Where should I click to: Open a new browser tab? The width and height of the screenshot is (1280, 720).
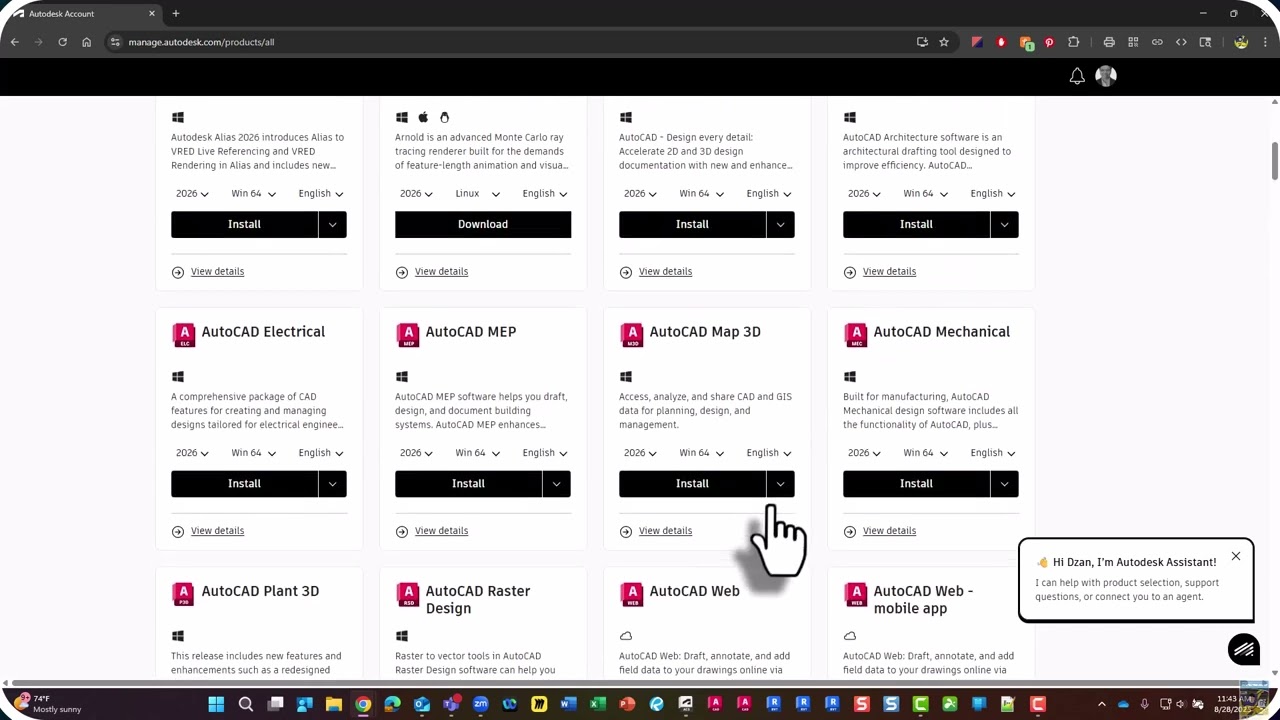[176, 14]
